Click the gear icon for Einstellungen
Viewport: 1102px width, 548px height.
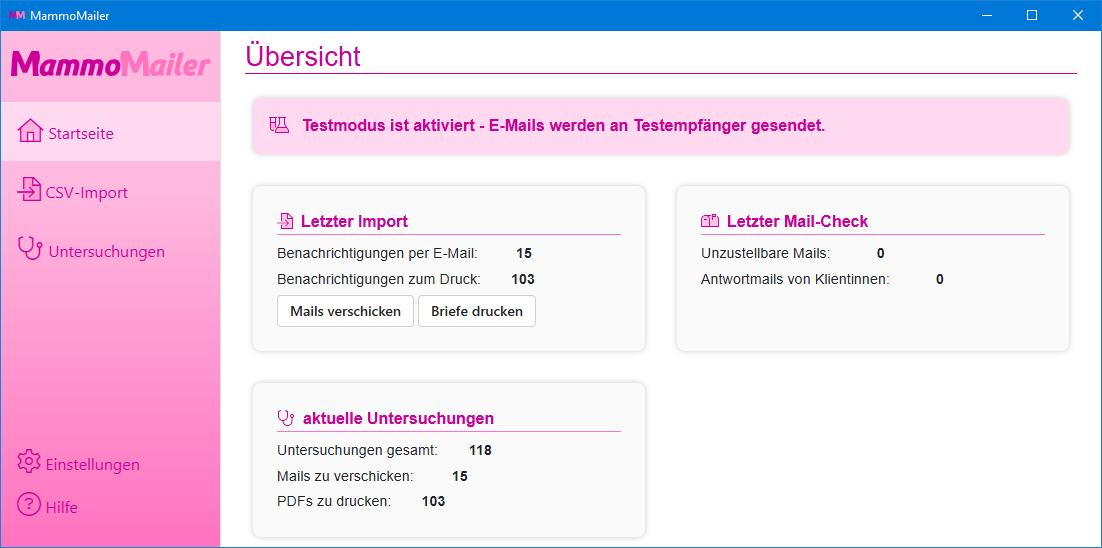pyautogui.click(x=29, y=462)
